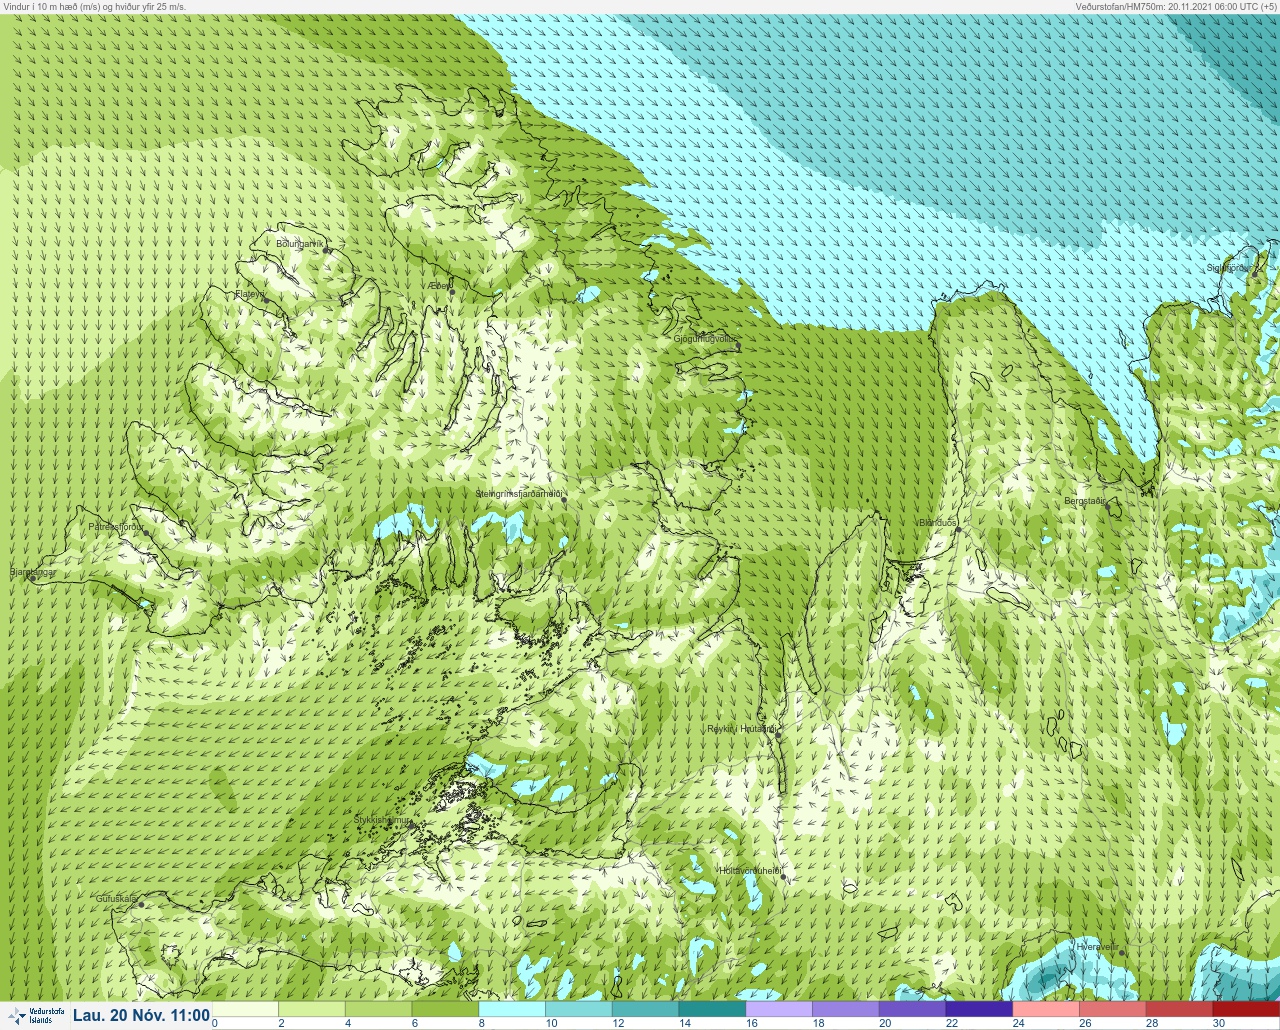Click legend scale value 30
1280x1030 pixels.
[x=1217, y=1023]
